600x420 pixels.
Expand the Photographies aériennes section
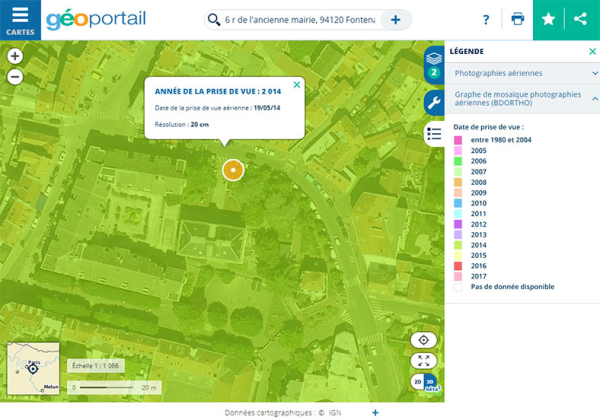tap(520, 73)
